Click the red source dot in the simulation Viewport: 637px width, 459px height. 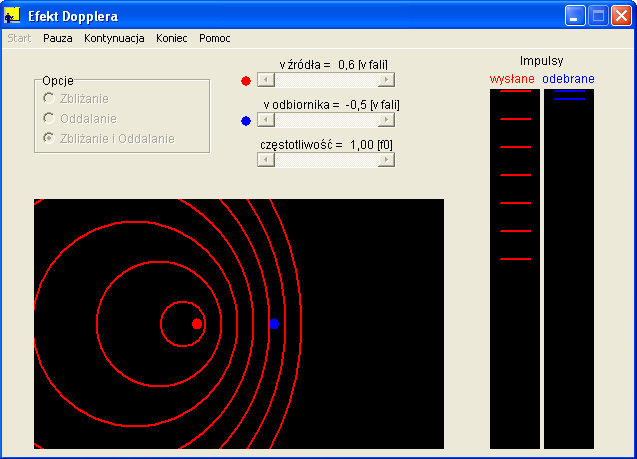[197, 324]
